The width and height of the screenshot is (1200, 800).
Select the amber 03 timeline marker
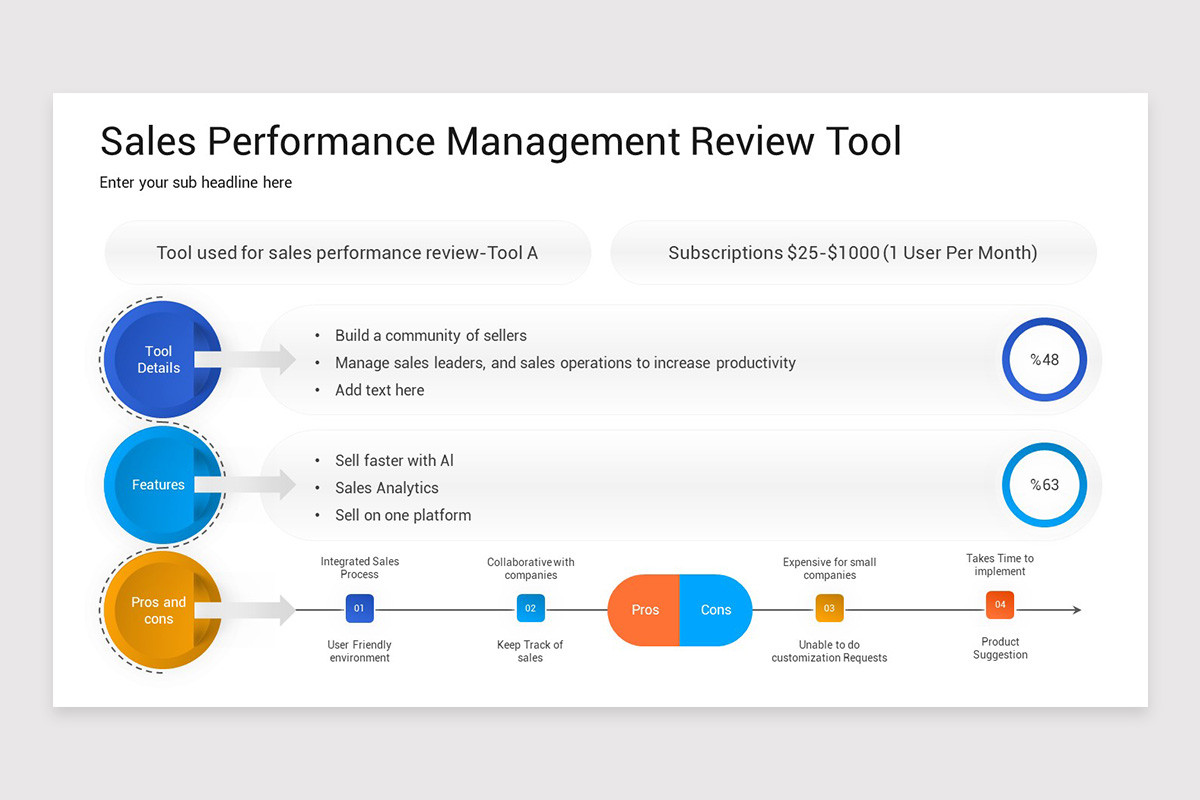[x=829, y=608]
